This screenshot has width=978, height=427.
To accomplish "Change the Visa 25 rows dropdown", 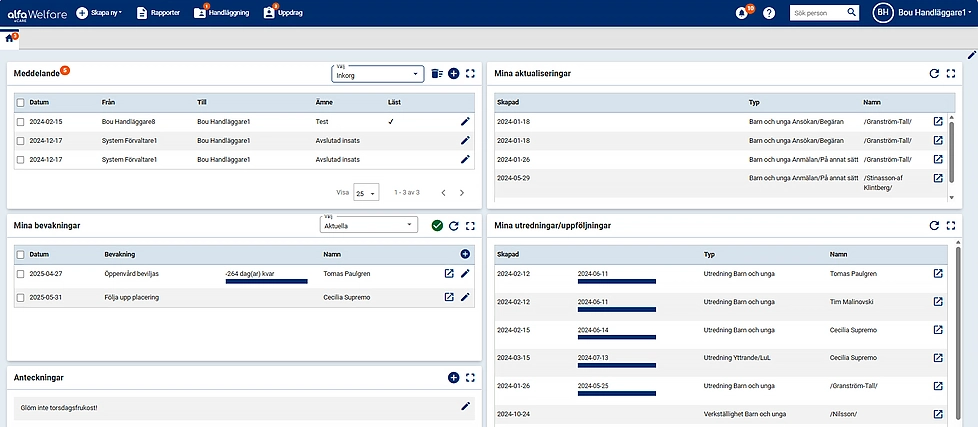I will [365, 192].
